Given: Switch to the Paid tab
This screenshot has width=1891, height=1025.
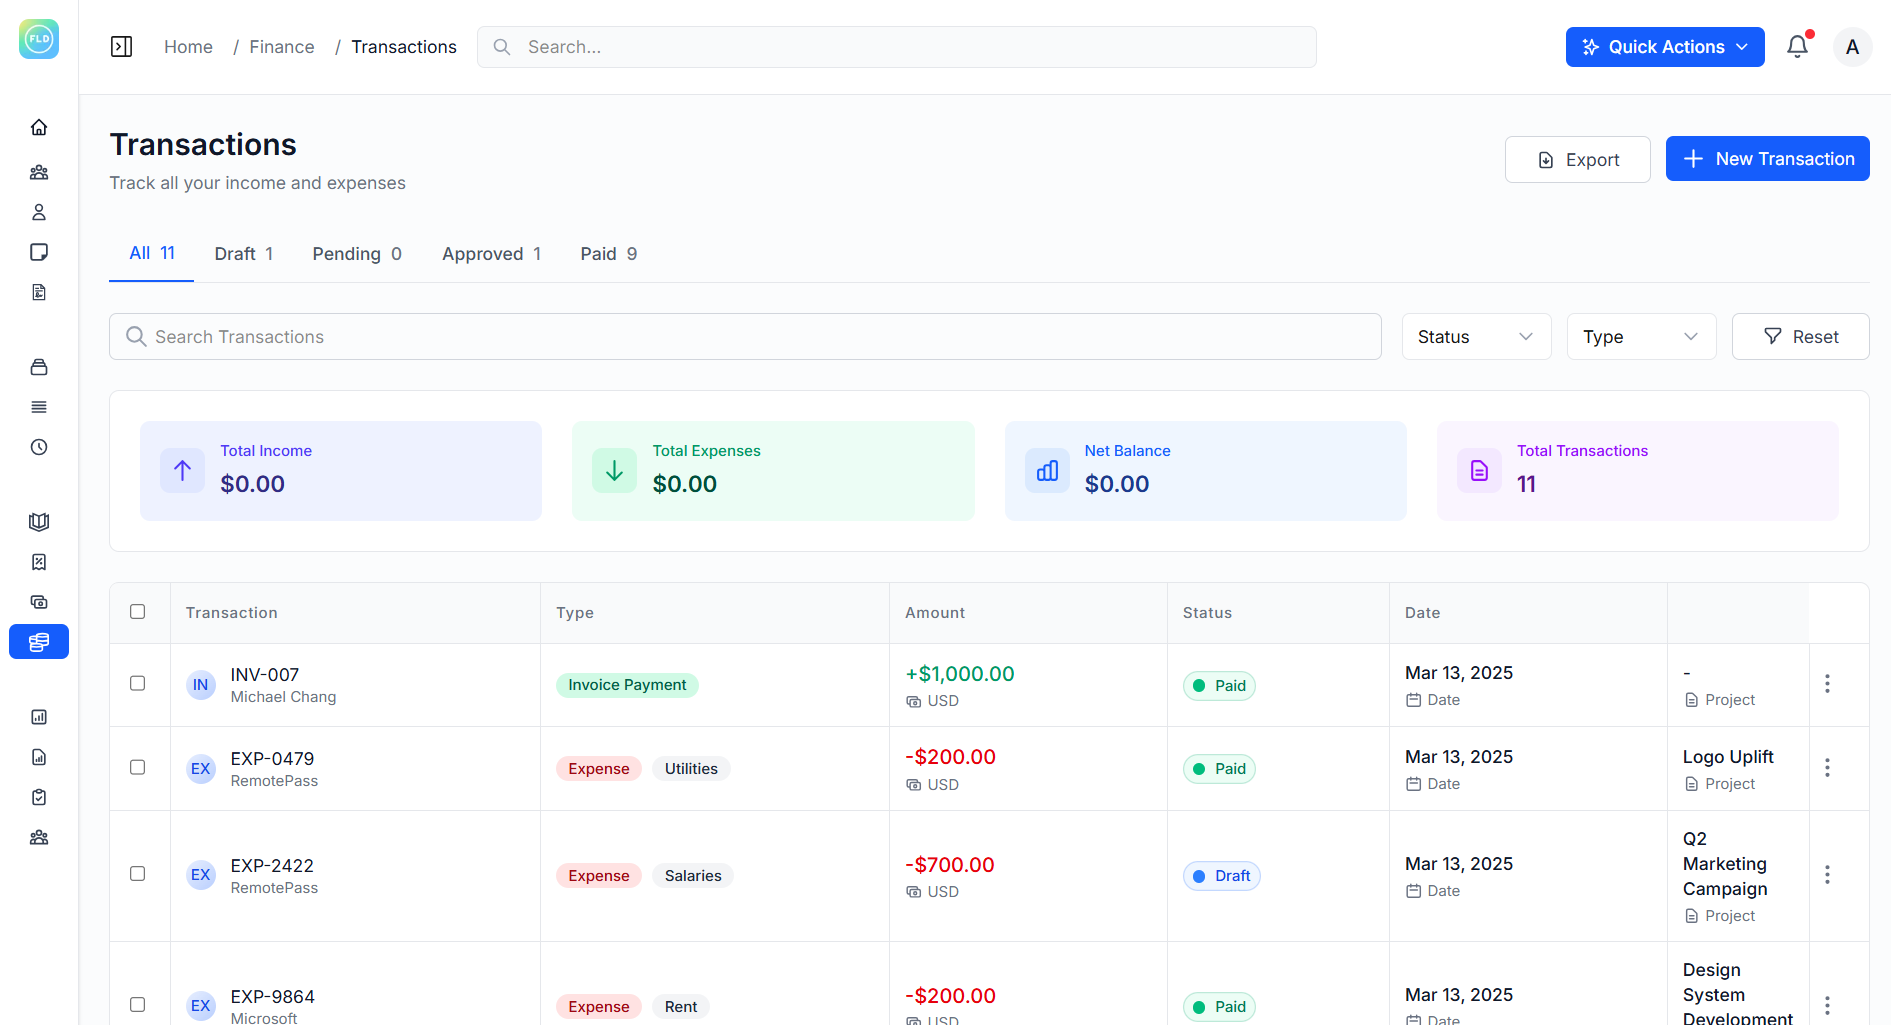Looking at the screenshot, I should tap(609, 254).
